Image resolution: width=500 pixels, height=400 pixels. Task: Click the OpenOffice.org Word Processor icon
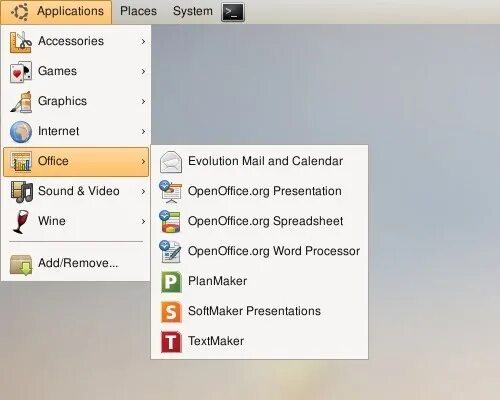click(170, 252)
